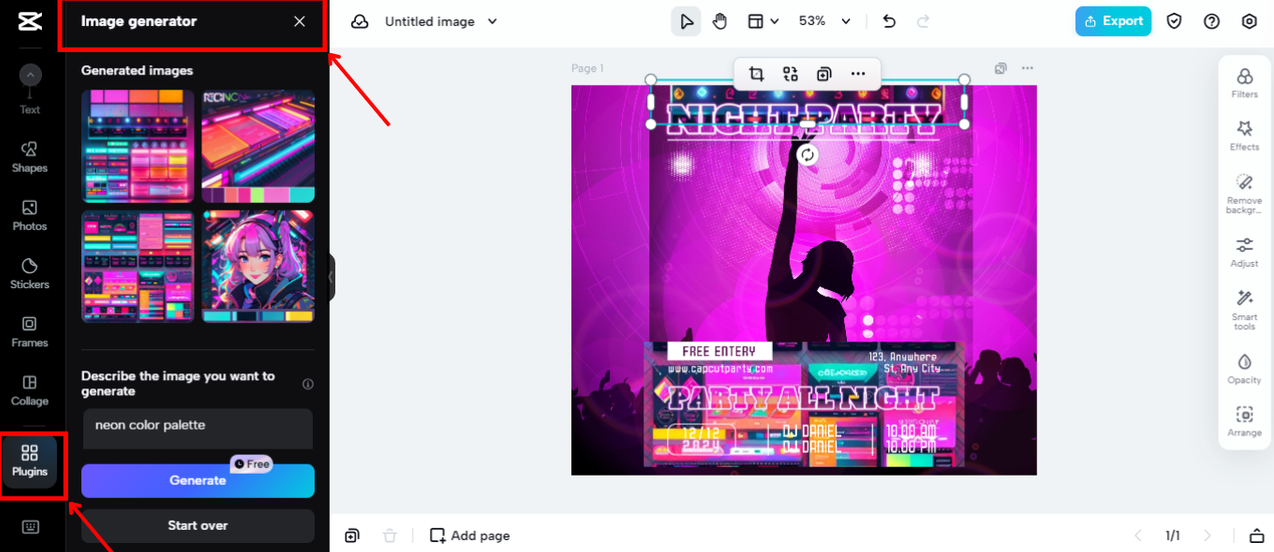This screenshot has width=1274, height=552.
Task: Expand the pages panel at bottom right
Action: (1257, 536)
